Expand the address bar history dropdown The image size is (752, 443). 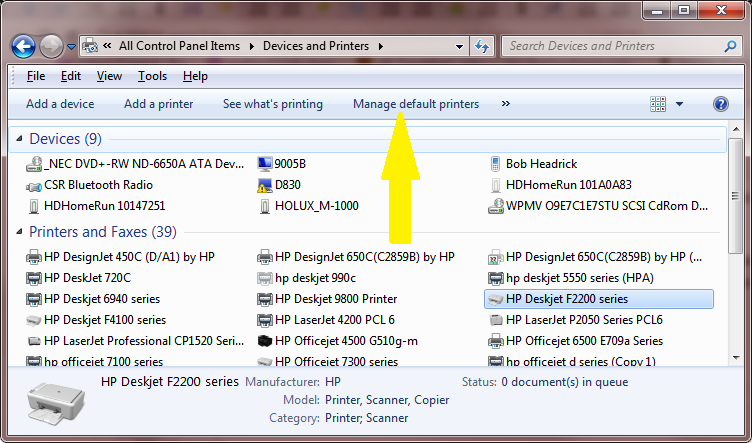click(459, 47)
